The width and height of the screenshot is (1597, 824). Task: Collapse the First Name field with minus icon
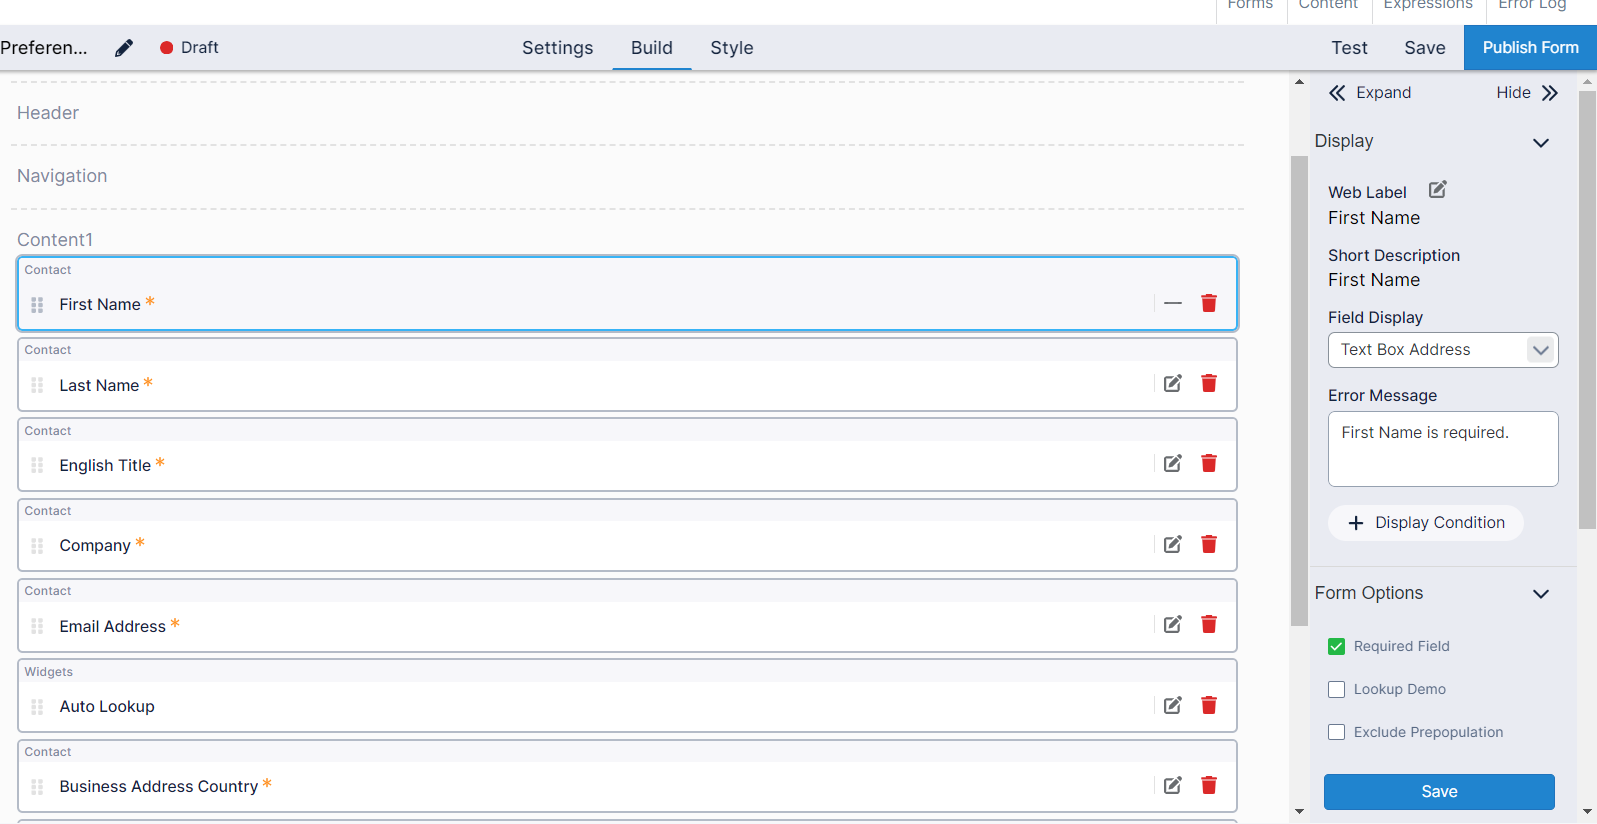pyautogui.click(x=1172, y=303)
